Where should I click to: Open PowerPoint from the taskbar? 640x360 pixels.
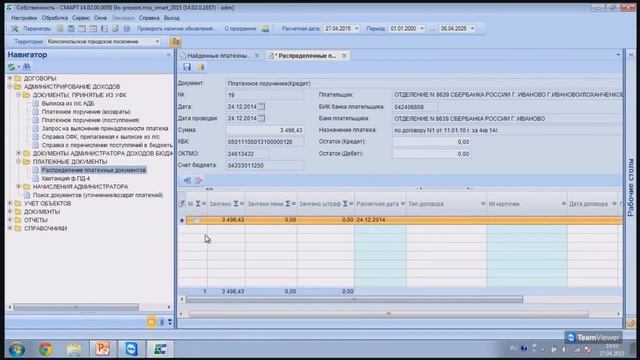(x=102, y=349)
